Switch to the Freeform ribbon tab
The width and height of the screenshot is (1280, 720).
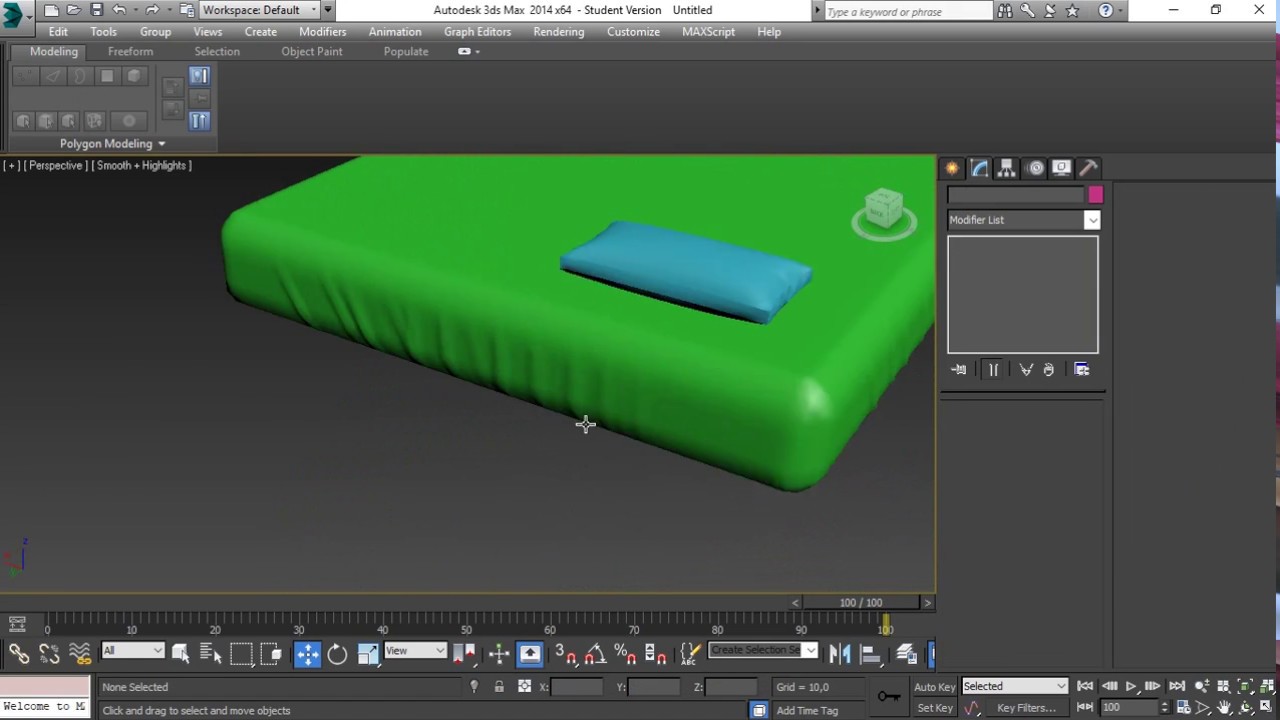pos(131,52)
